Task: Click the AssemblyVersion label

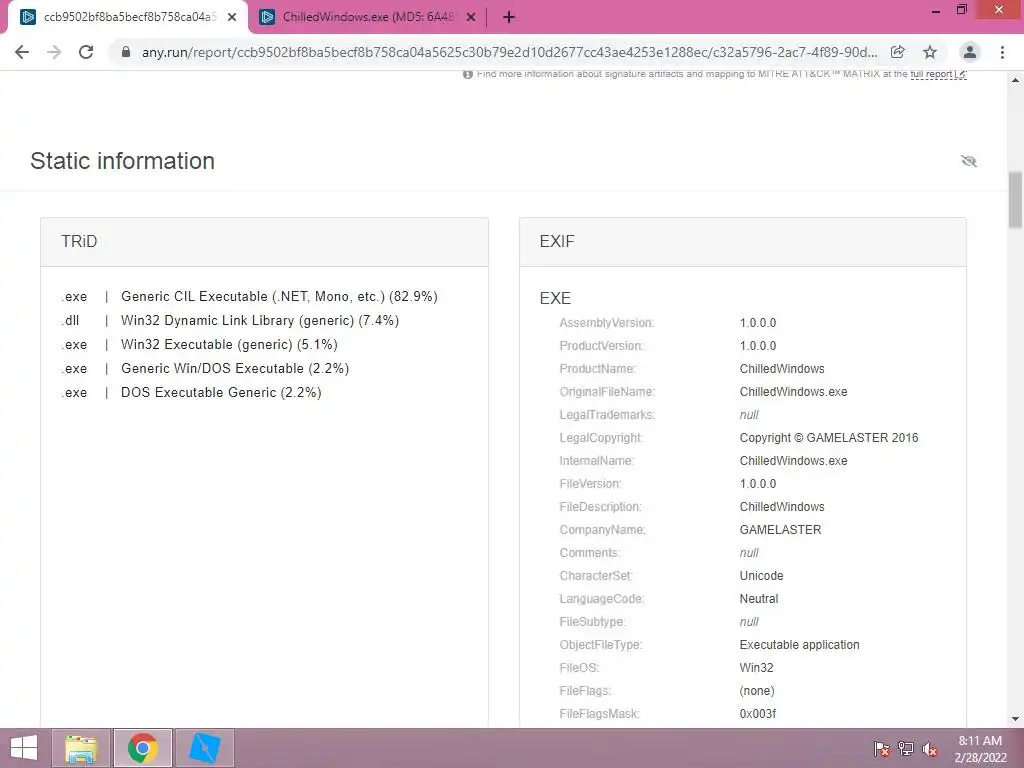Action: point(607,323)
